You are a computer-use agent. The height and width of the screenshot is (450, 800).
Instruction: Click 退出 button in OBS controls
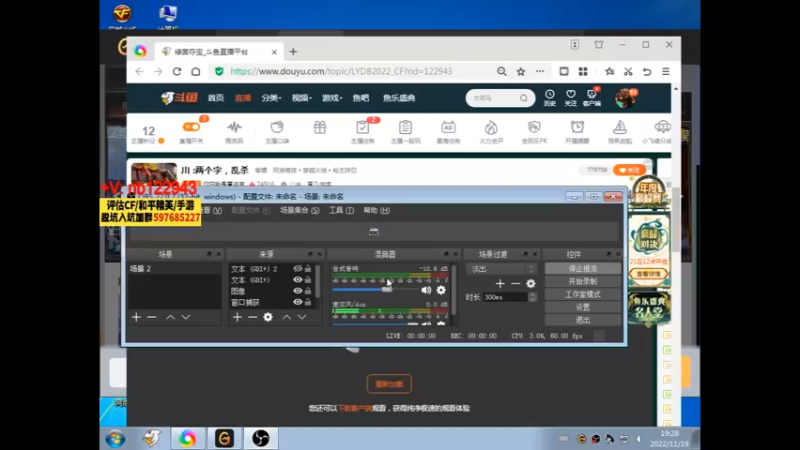[583, 320]
